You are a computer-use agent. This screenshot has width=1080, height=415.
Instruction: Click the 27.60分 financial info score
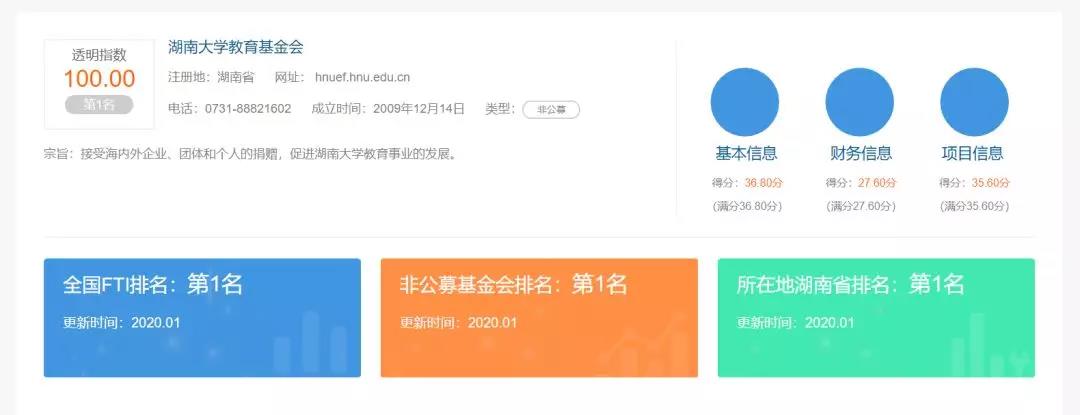878,183
